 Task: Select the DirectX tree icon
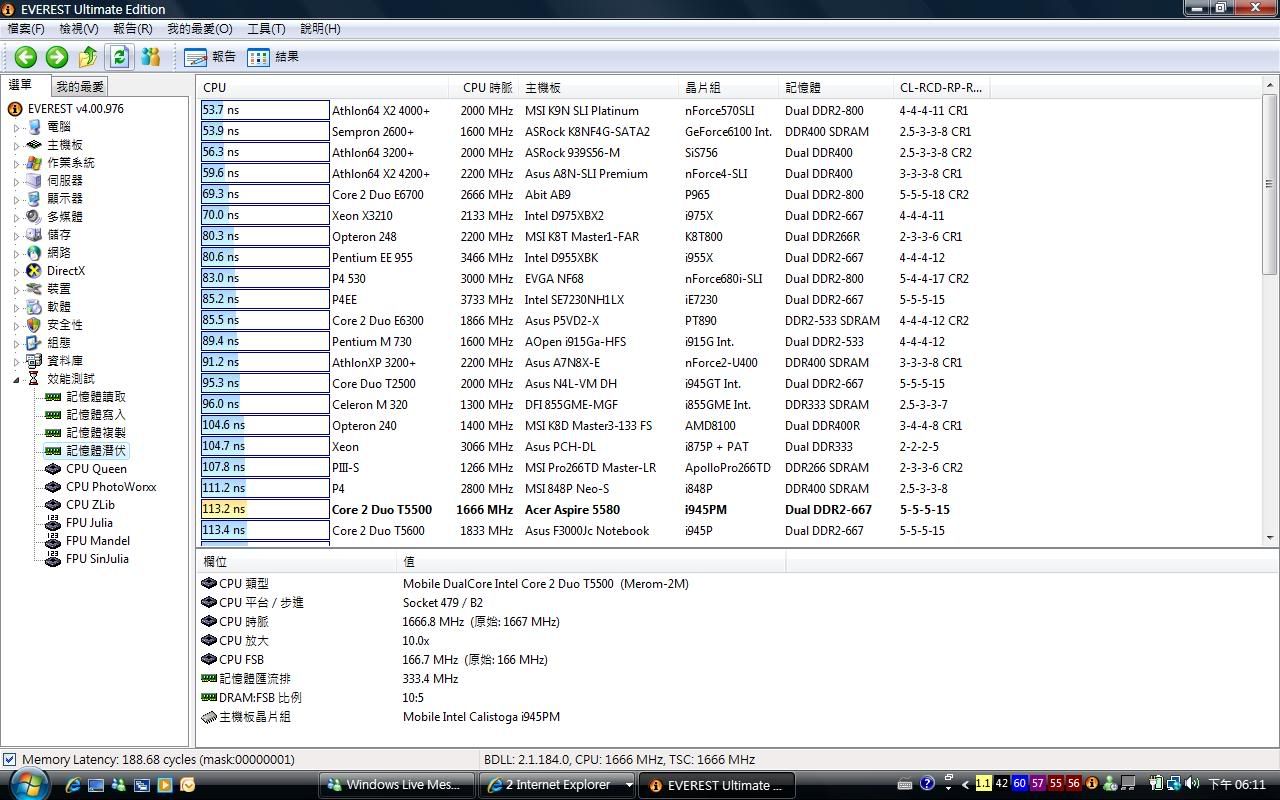pos(35,271)
